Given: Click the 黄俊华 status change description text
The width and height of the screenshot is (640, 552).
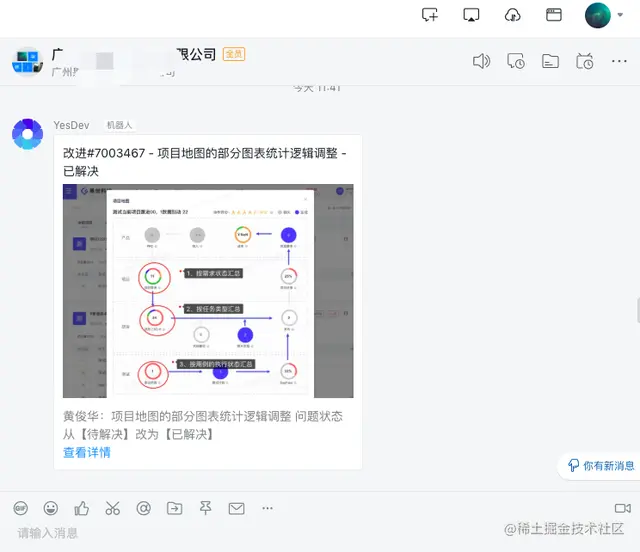Looking at the screenshot, I should point(203,425).
